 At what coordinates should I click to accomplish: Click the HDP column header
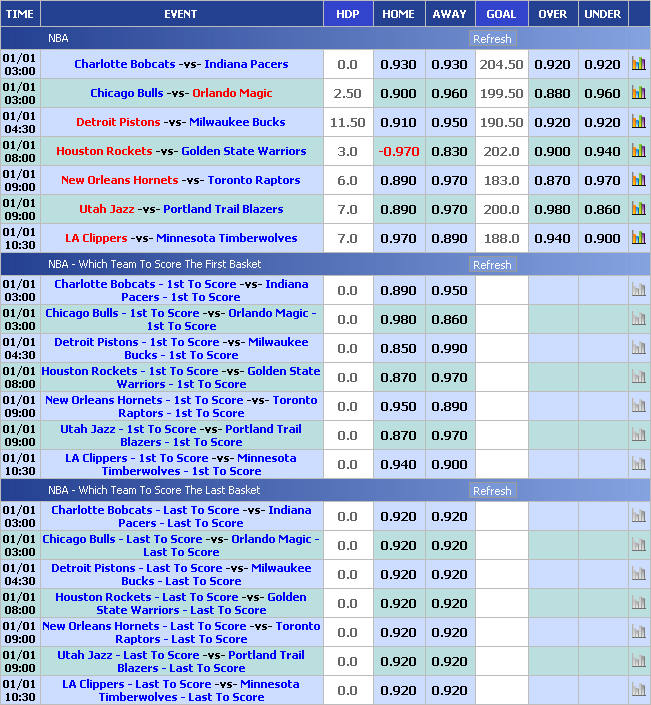click(347, 14)
